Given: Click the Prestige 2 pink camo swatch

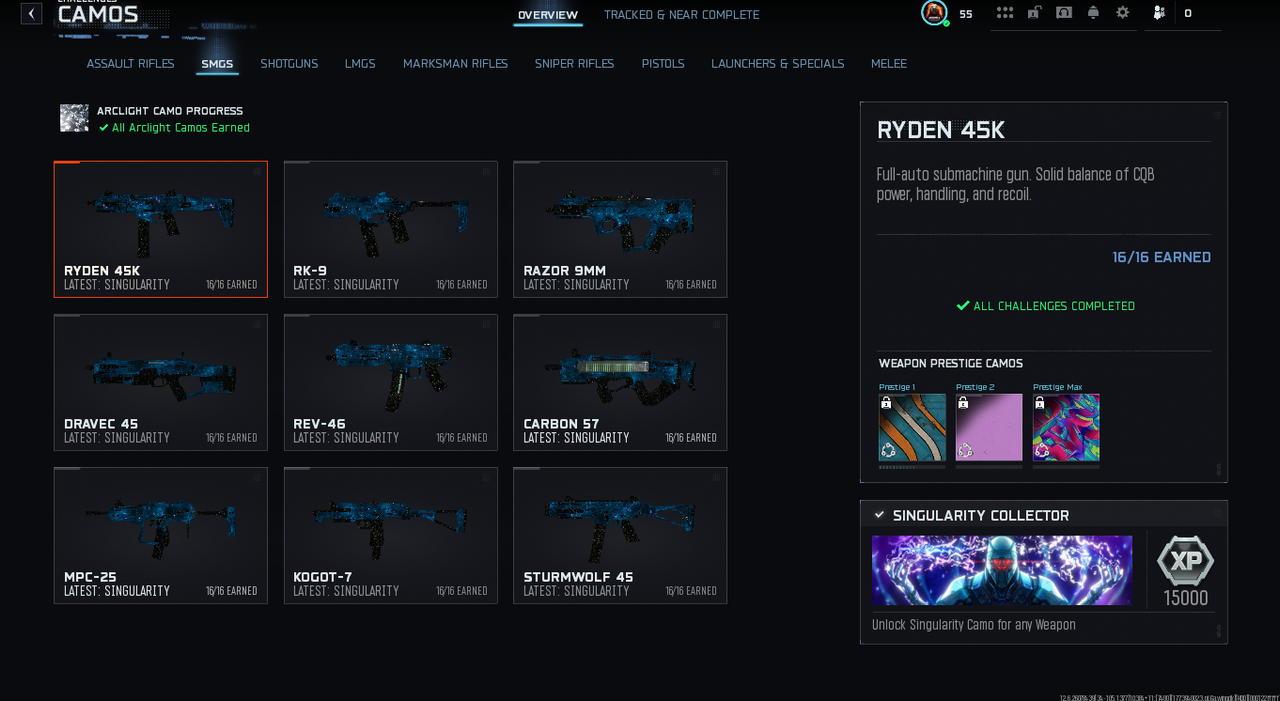Looking at the screenshot, I should (x=989, y=427).
